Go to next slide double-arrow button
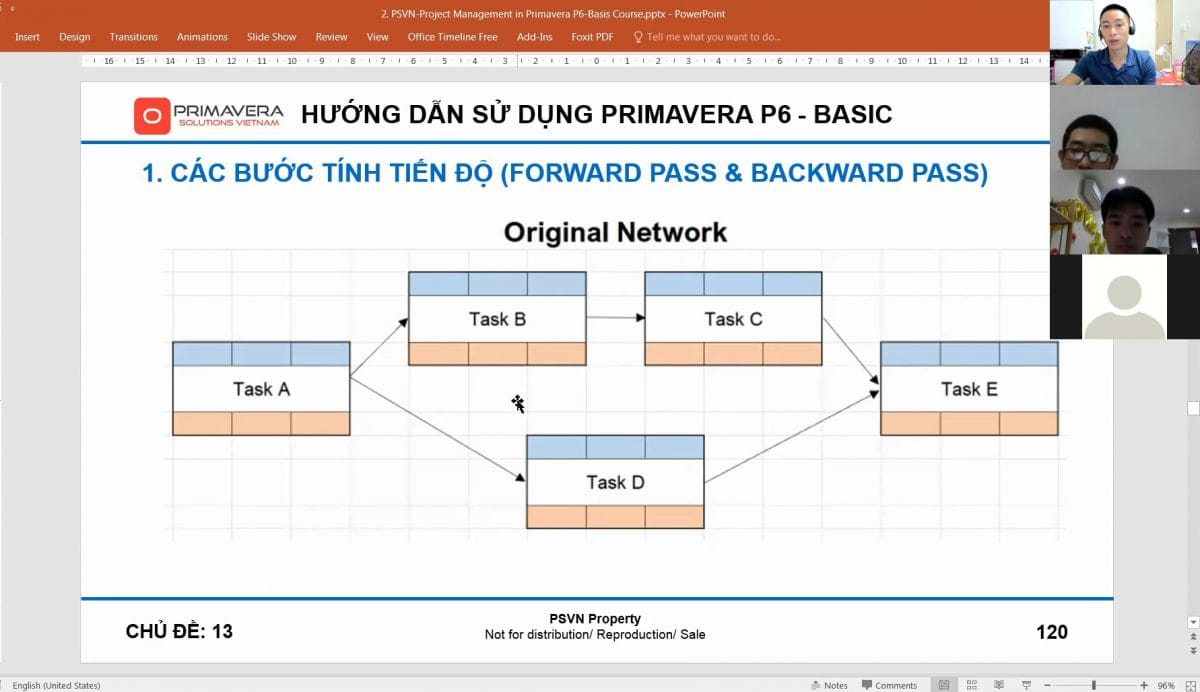This screenshot has height=692, width=1200. click(x=1193, y=651)
